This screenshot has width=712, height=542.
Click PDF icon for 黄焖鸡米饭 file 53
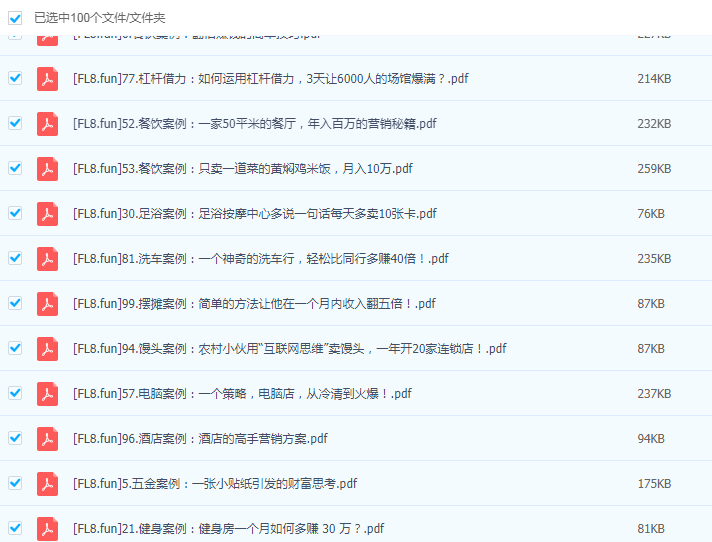click(47, 169)
